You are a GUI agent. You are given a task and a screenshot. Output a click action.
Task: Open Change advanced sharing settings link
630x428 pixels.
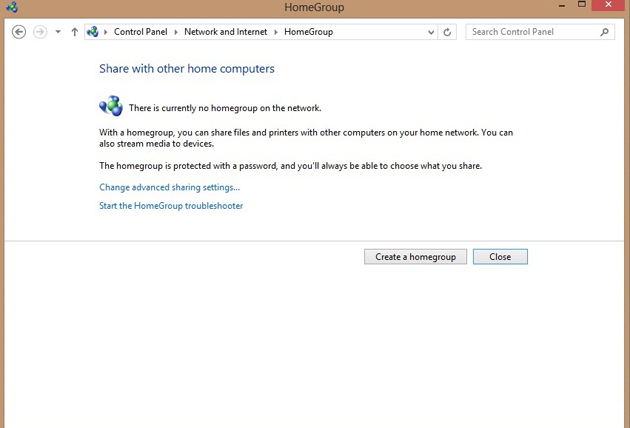[169, 187]
